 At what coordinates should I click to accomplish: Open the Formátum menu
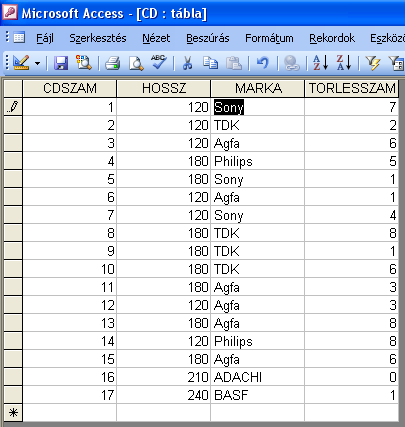269,38
